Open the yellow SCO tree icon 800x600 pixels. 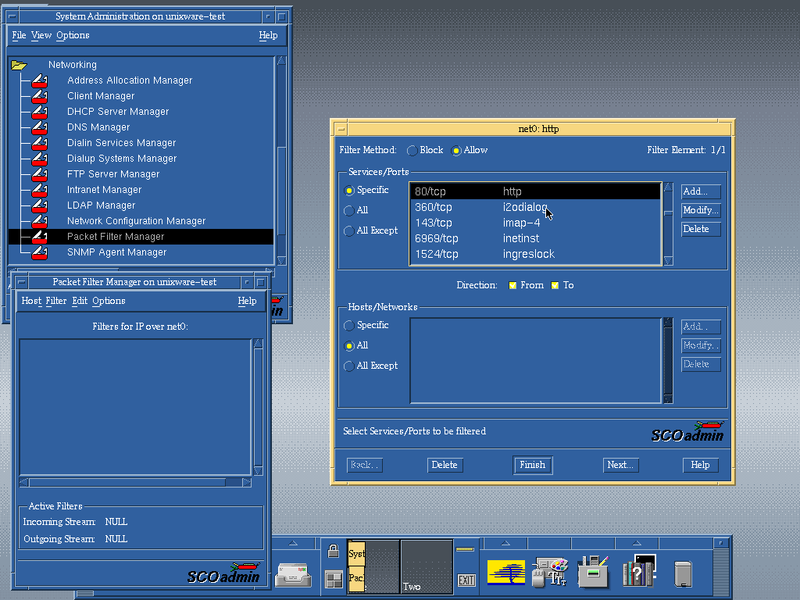coord(506,572)
